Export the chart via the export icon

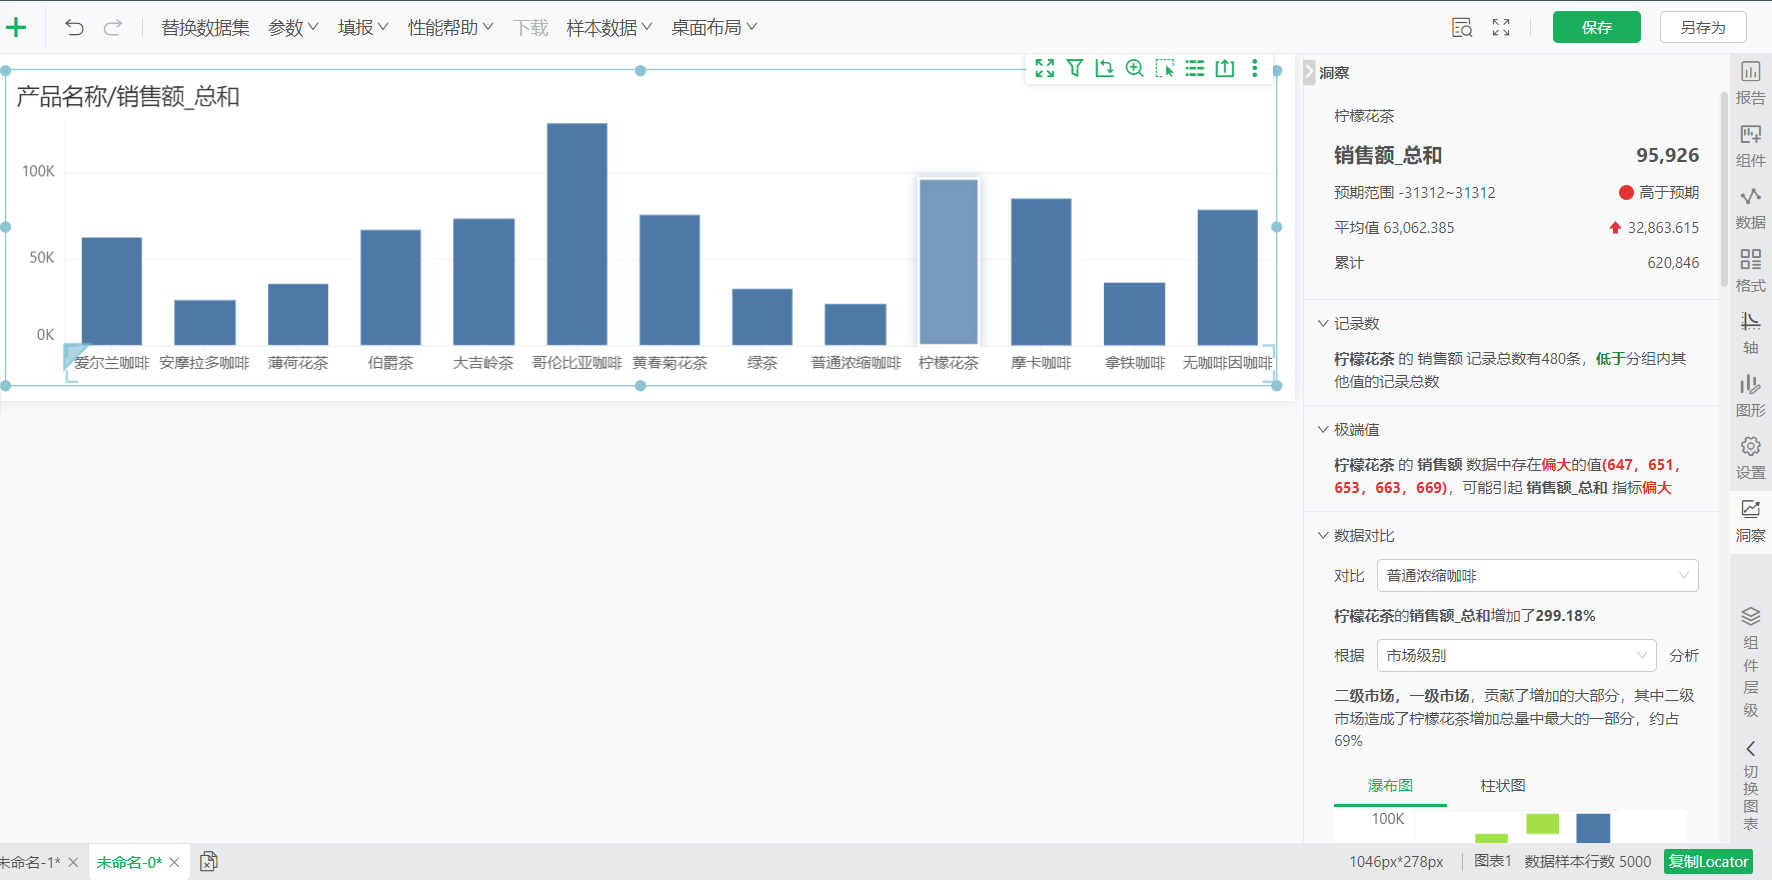click(x=1225, y=68)
